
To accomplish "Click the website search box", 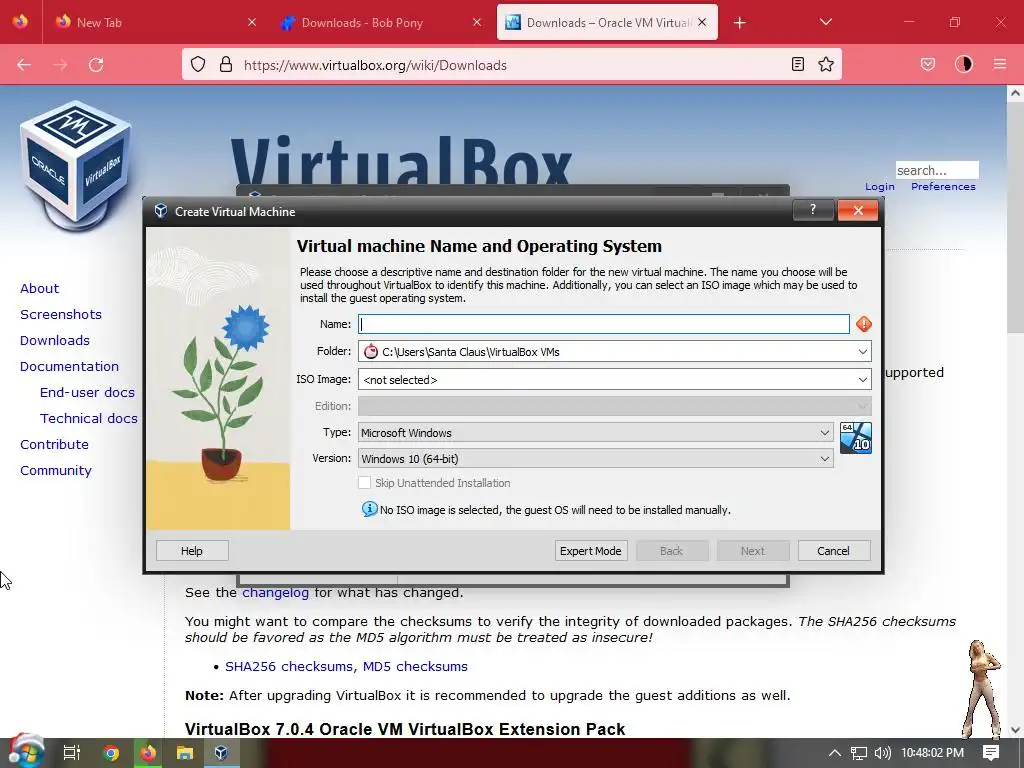I will click(x=937, y=170).
